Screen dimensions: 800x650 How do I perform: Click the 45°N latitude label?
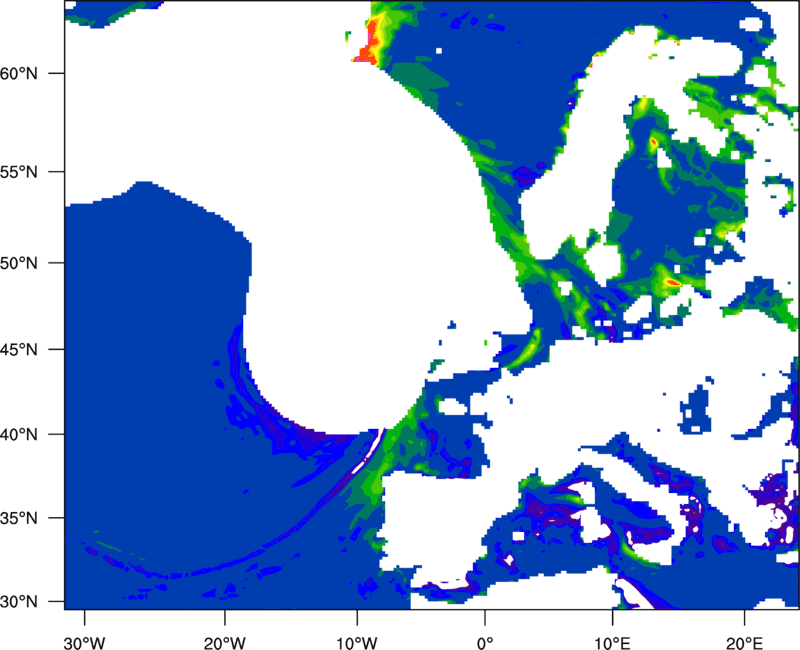coord(19,349)
